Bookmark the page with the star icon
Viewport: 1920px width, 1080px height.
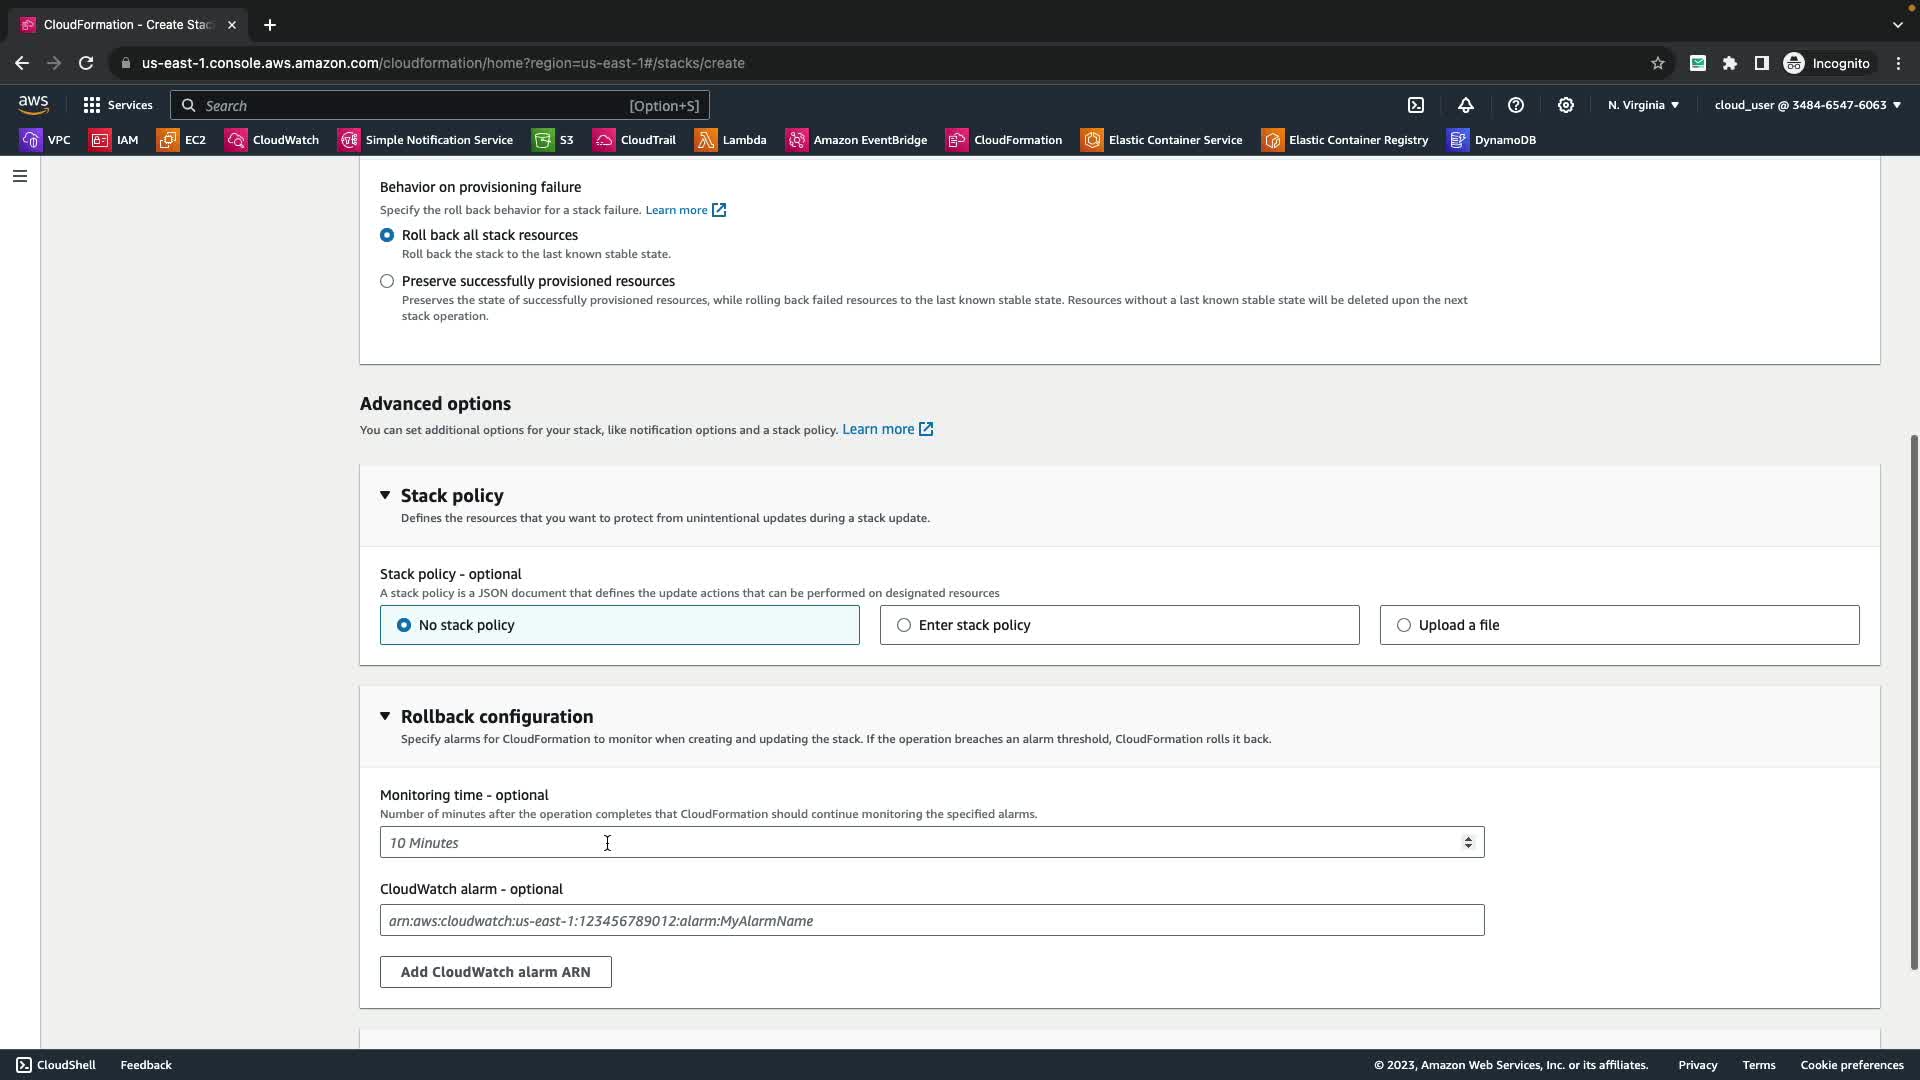tap(1657, 63)
